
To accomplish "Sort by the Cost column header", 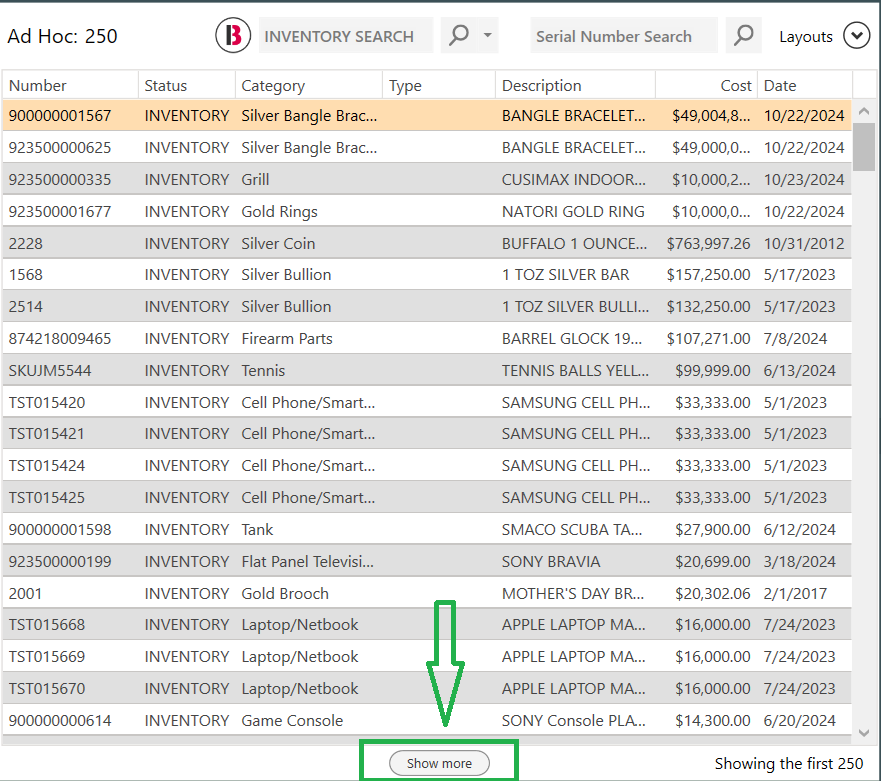I will (706, 85).
